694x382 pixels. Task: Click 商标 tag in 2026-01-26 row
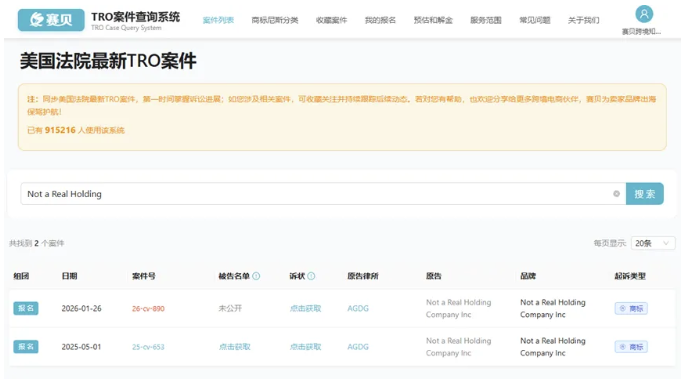point(631,309)
